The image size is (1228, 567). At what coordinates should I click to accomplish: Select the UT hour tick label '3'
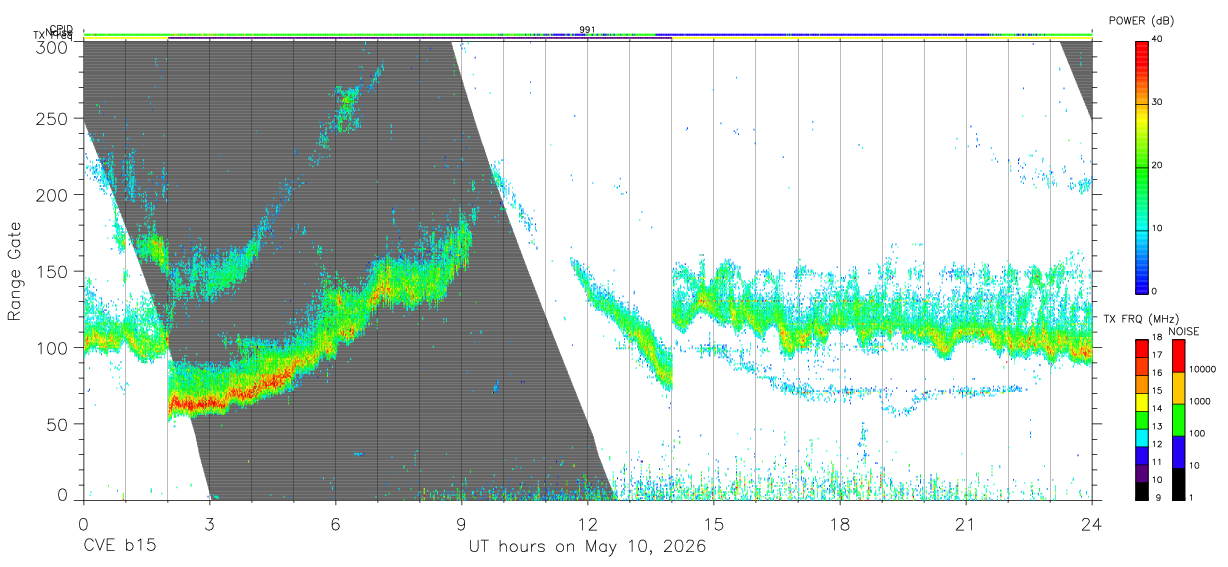[209, 524]
